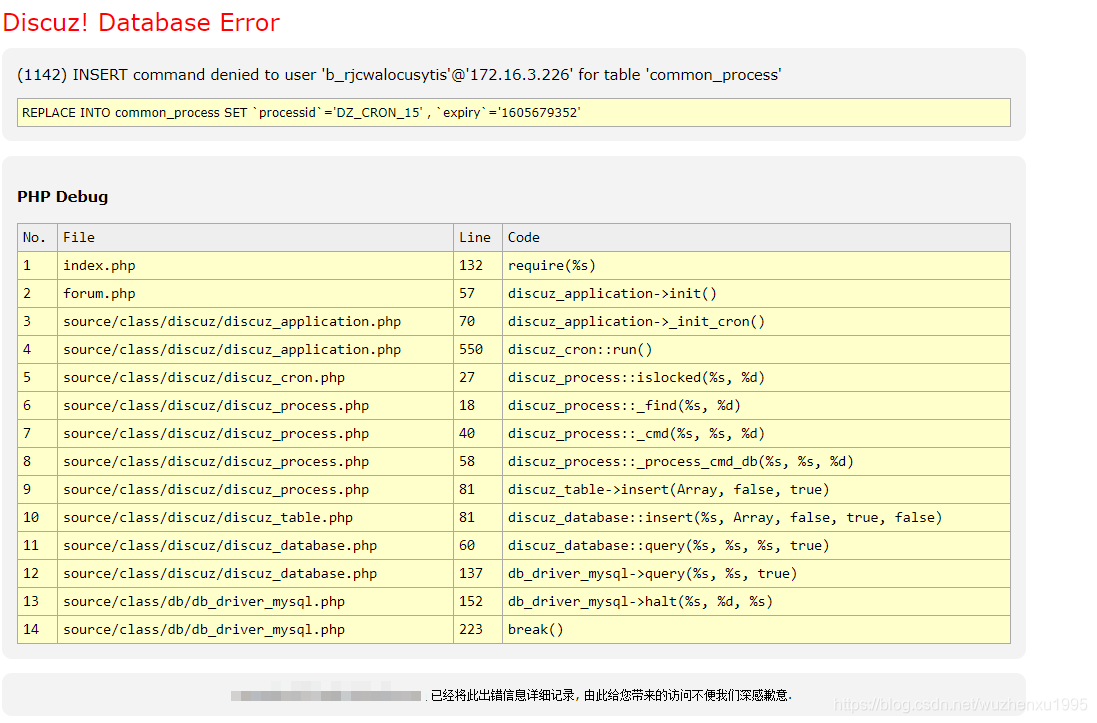Image resolution: width=1097 pixels, height=723 pixels.
Task: Click discuz_process::islocked code cell
Action: (x=756, y=378)
